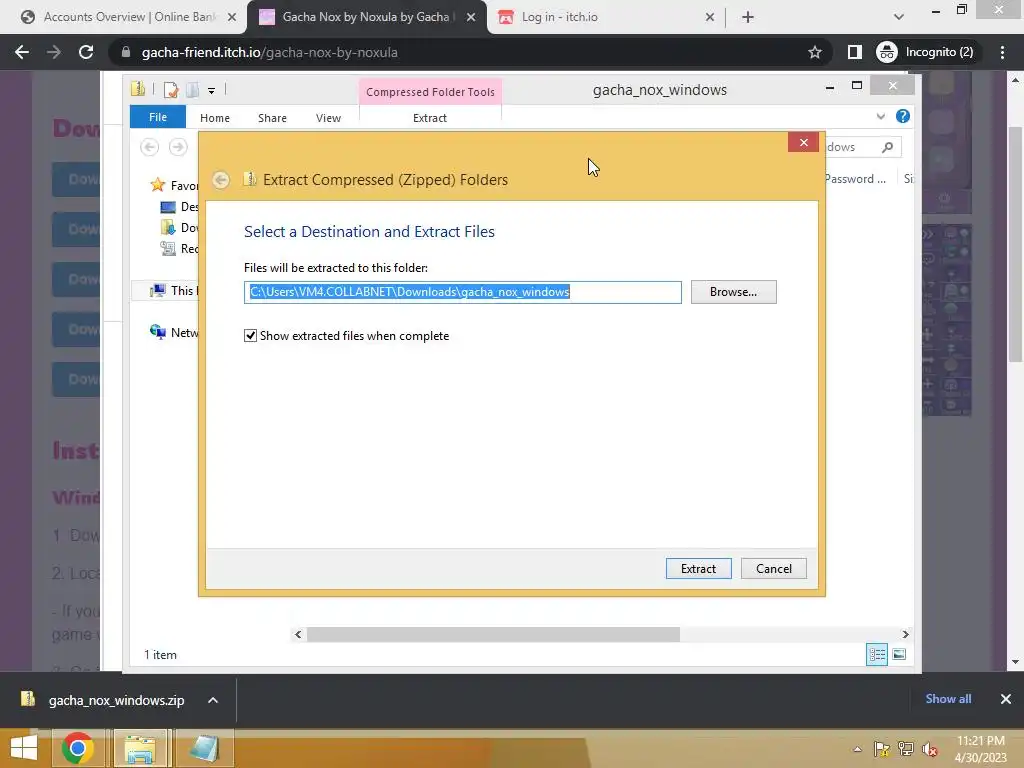Click the New folder quick access icon

(x=193, y=90)
